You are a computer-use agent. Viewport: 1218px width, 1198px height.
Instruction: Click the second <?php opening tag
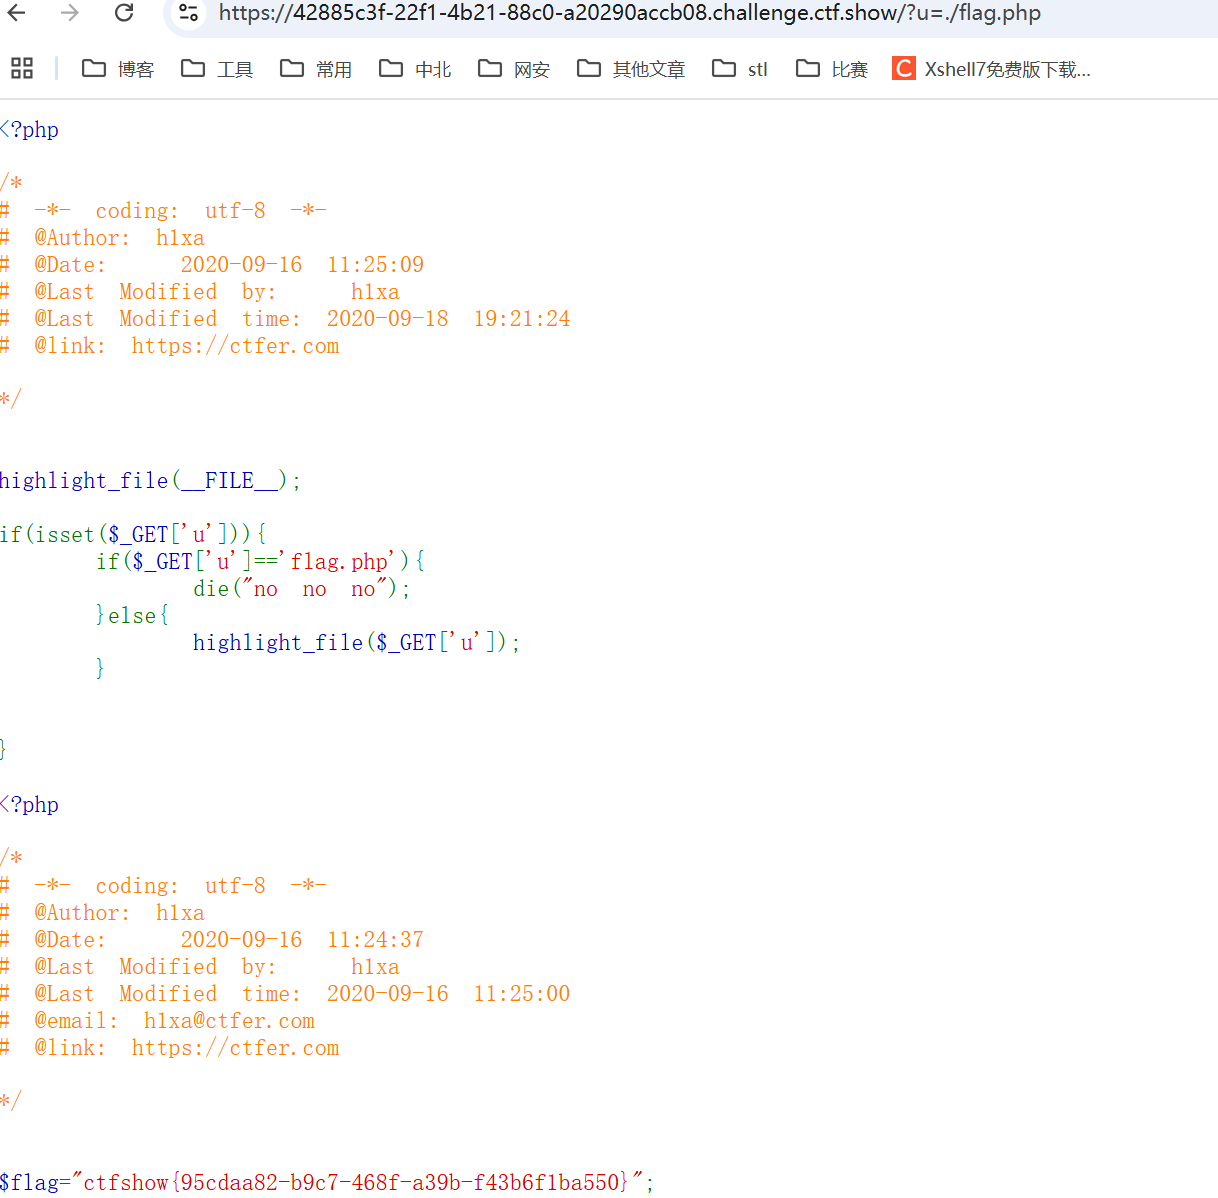29,805
